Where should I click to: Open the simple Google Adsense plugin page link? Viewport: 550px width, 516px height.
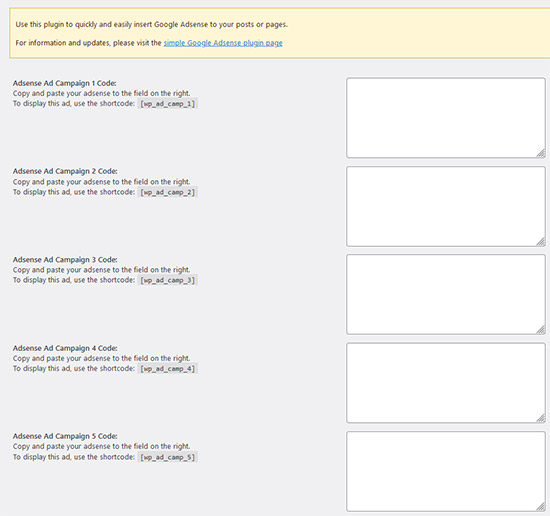click(223, 43)
